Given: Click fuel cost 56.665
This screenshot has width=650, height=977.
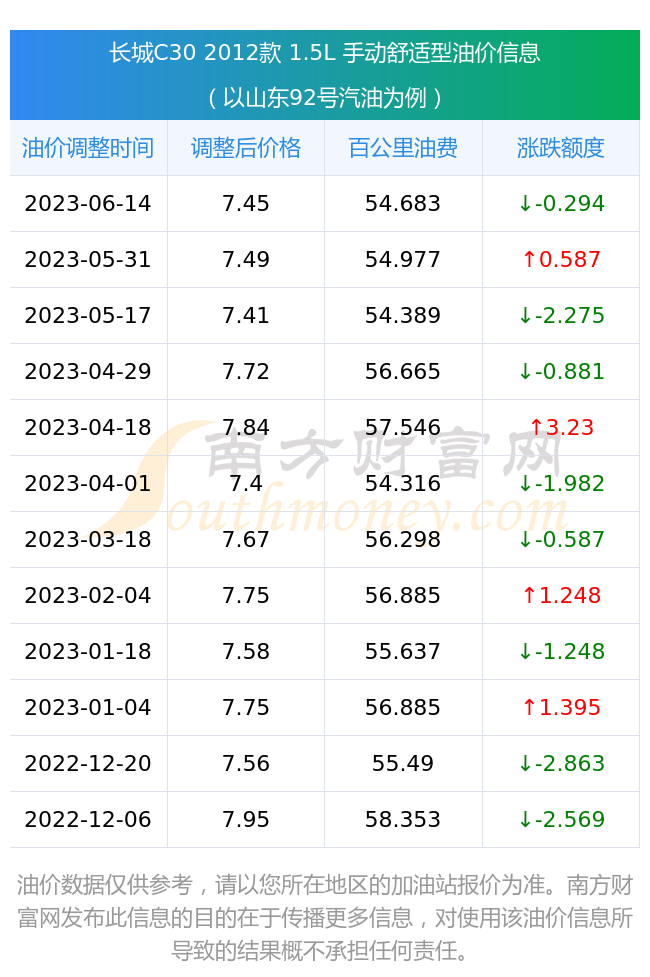Looking at the screenshot, I should [403, 372].
